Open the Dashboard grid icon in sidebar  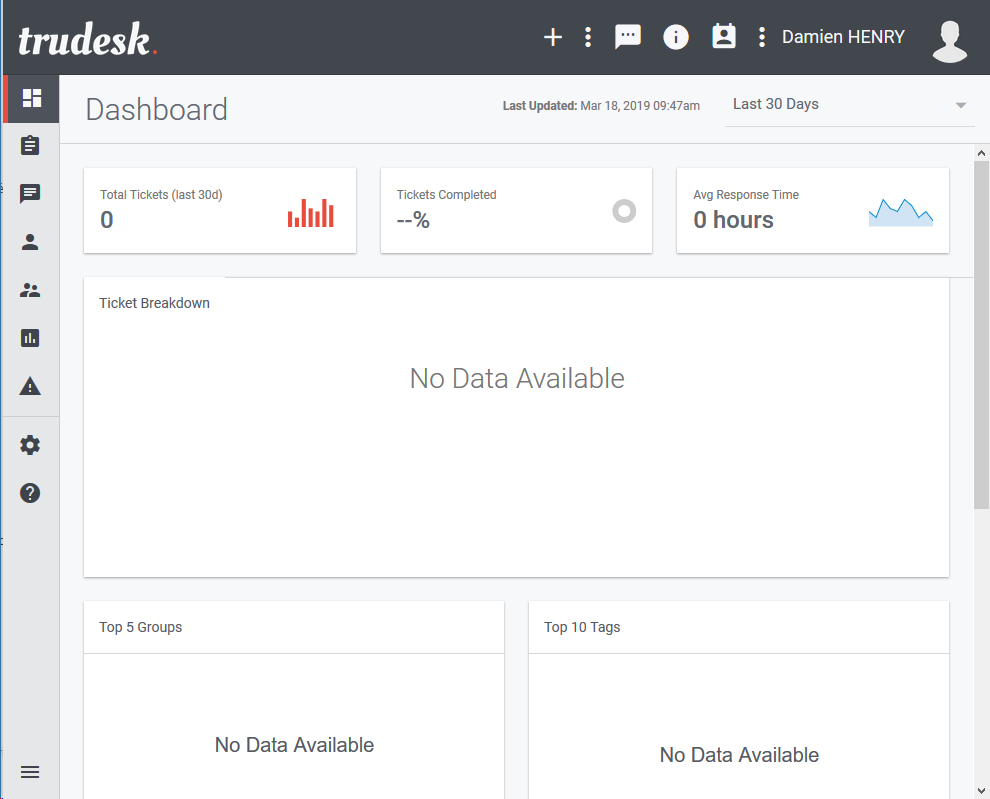[x=31, y=98]
